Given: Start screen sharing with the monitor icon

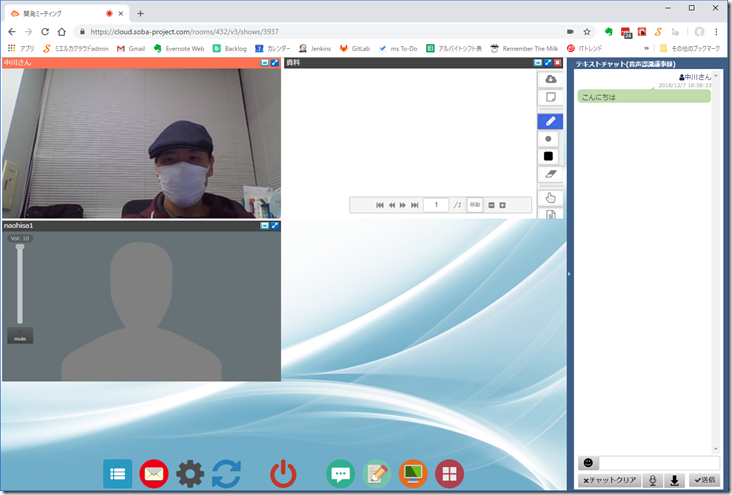Looking at the screenshot, I should pos(413,474).
